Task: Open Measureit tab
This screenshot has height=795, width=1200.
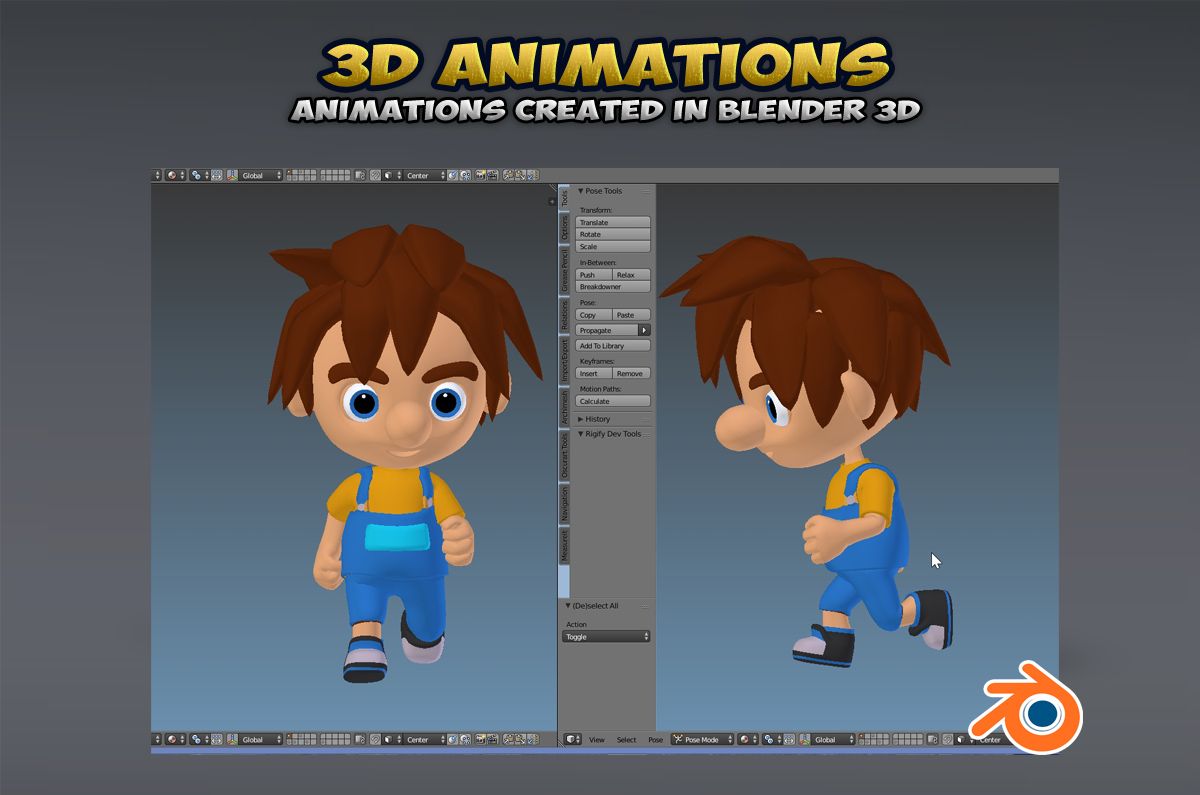Action: point(564,545)
